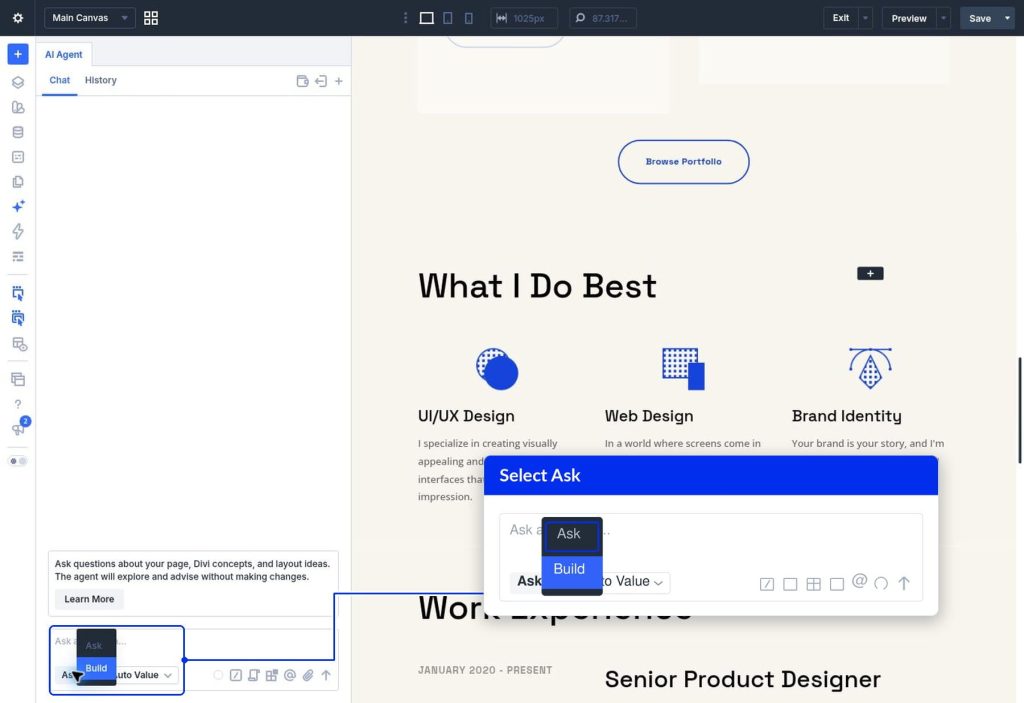The image size is (1024, 703).
Task: Open the Layers panel icon
Action: click(x=18, y=82)
